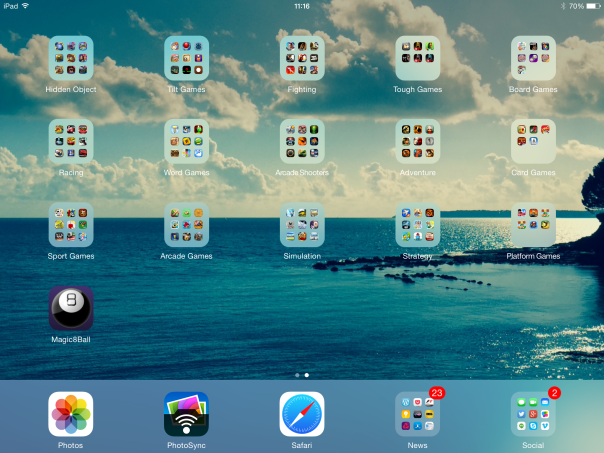Screen dimensions: 604x453
Task: Expand the Racing games folder
Action: pyautogui.click(x=71, y=141)
